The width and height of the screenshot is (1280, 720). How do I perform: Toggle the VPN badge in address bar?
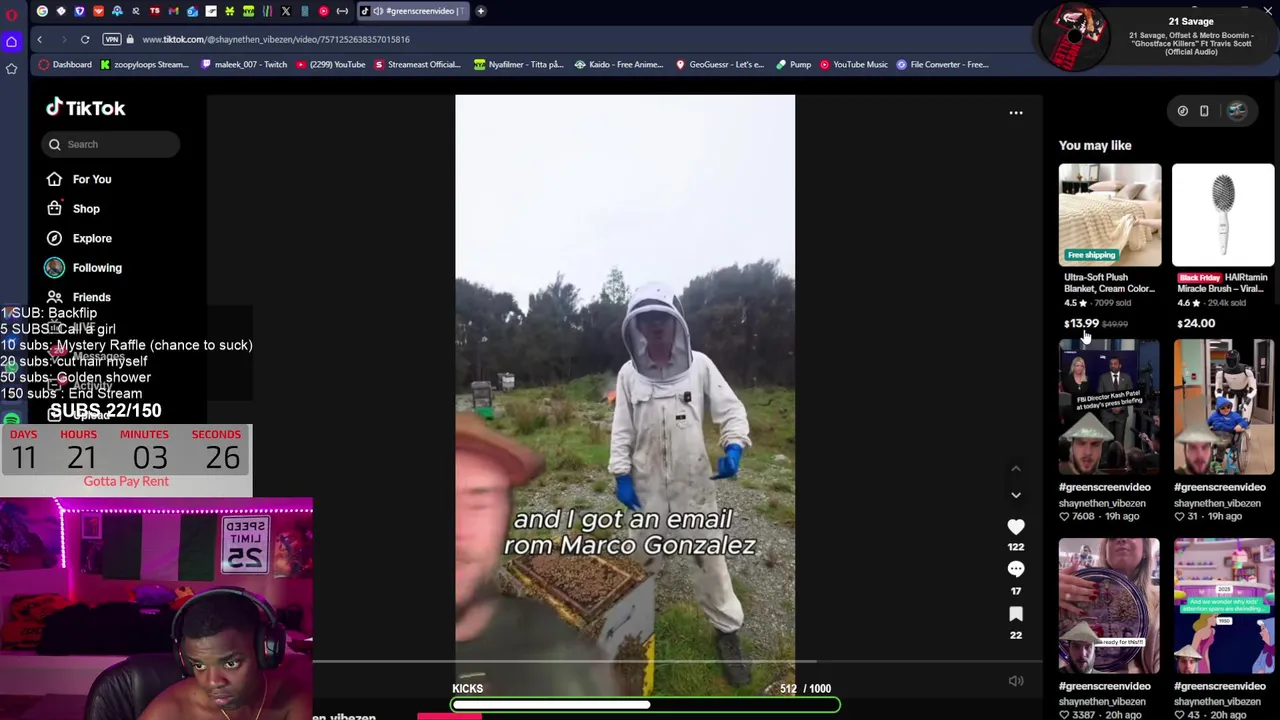(x=112, y=39)
